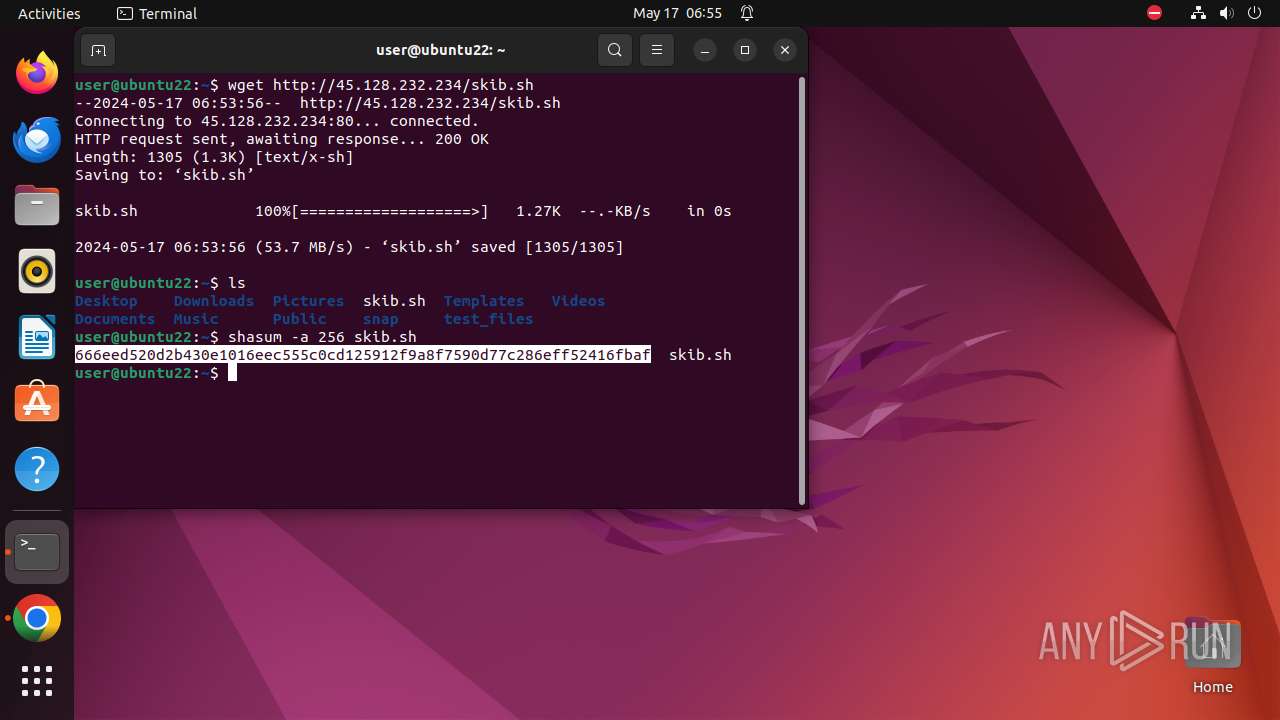Click the Desktop directory name
Image resolution: width=1280 pixels, height=720 pixels.
click(x=106, y=301)
